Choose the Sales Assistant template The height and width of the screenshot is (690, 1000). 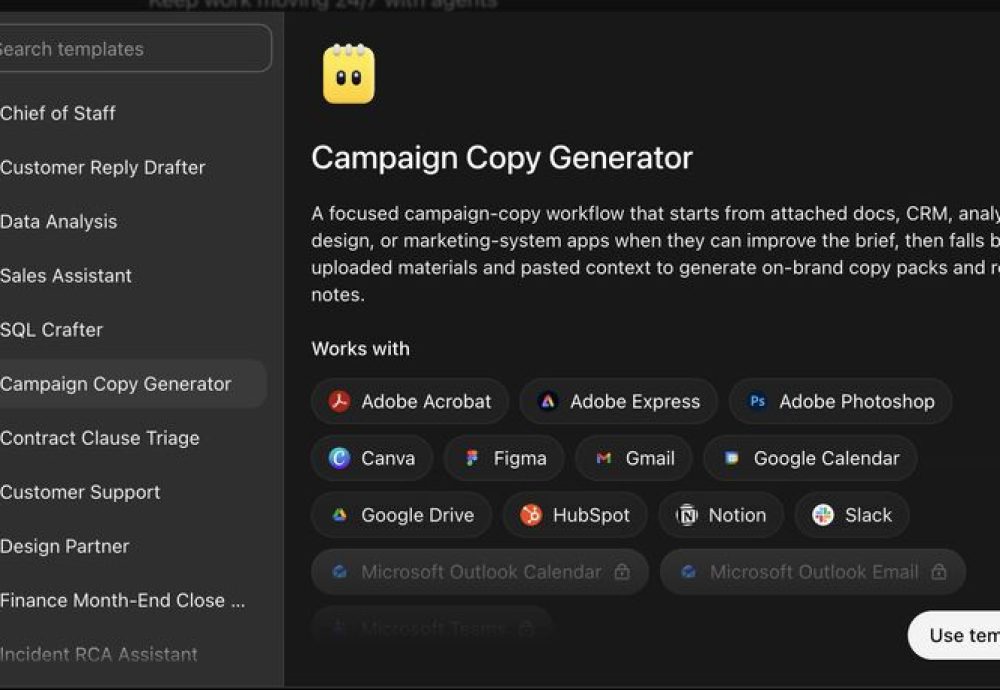point(133,275)
